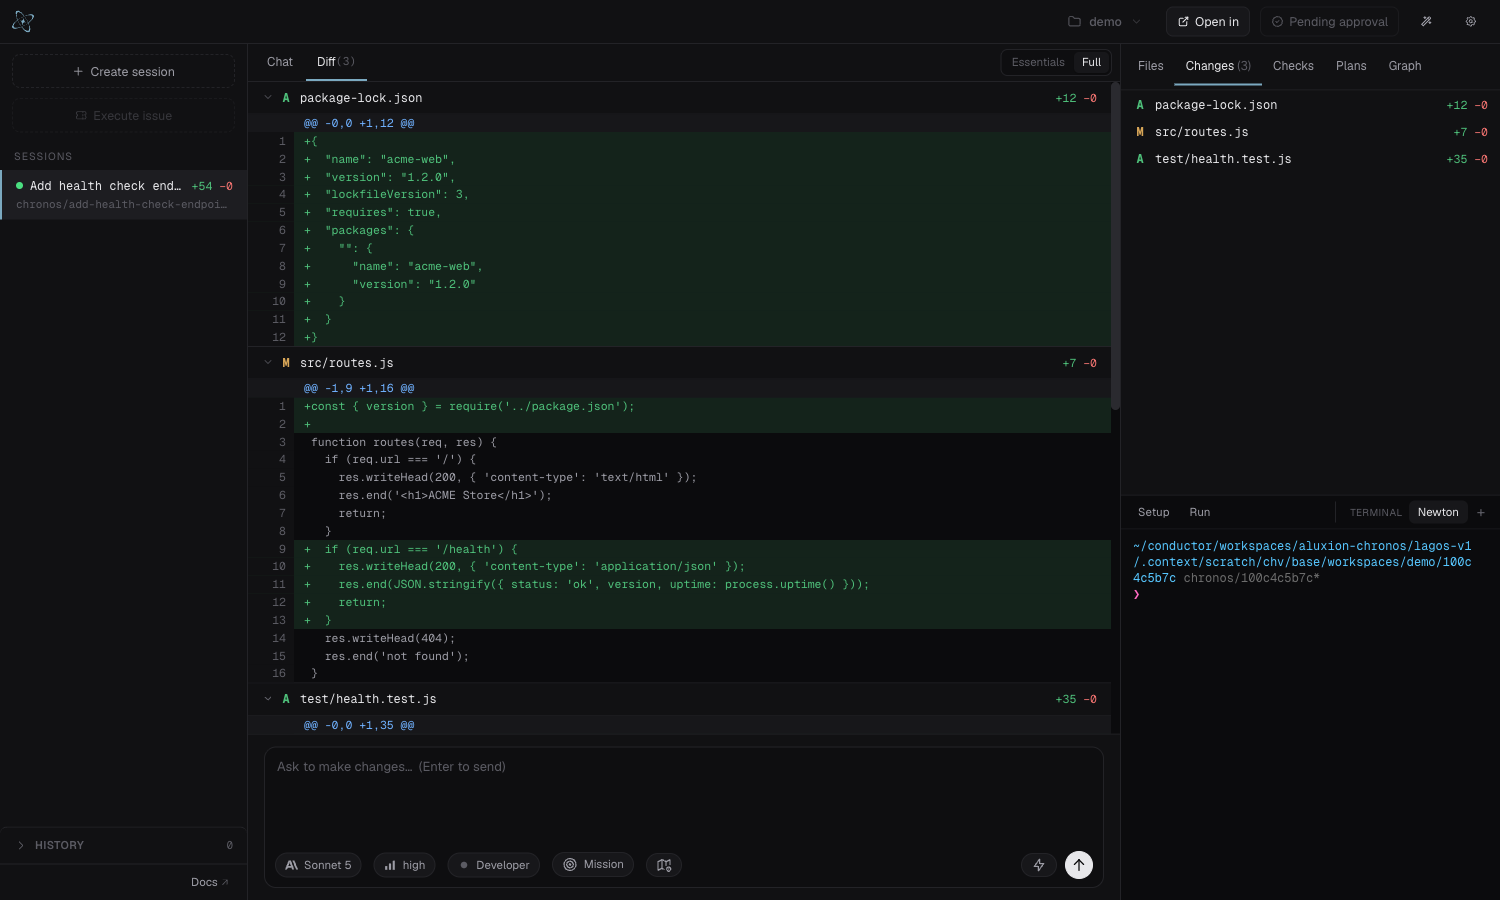Open the Checks tab
This screenshot has height=900, width=1500.
(x=1293, y=66)
